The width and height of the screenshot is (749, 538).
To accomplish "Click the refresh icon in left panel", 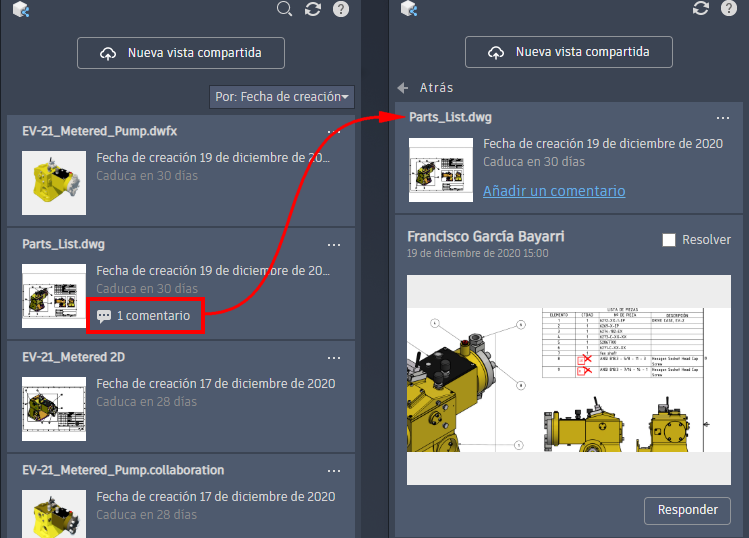I will (x=313, y=9).
